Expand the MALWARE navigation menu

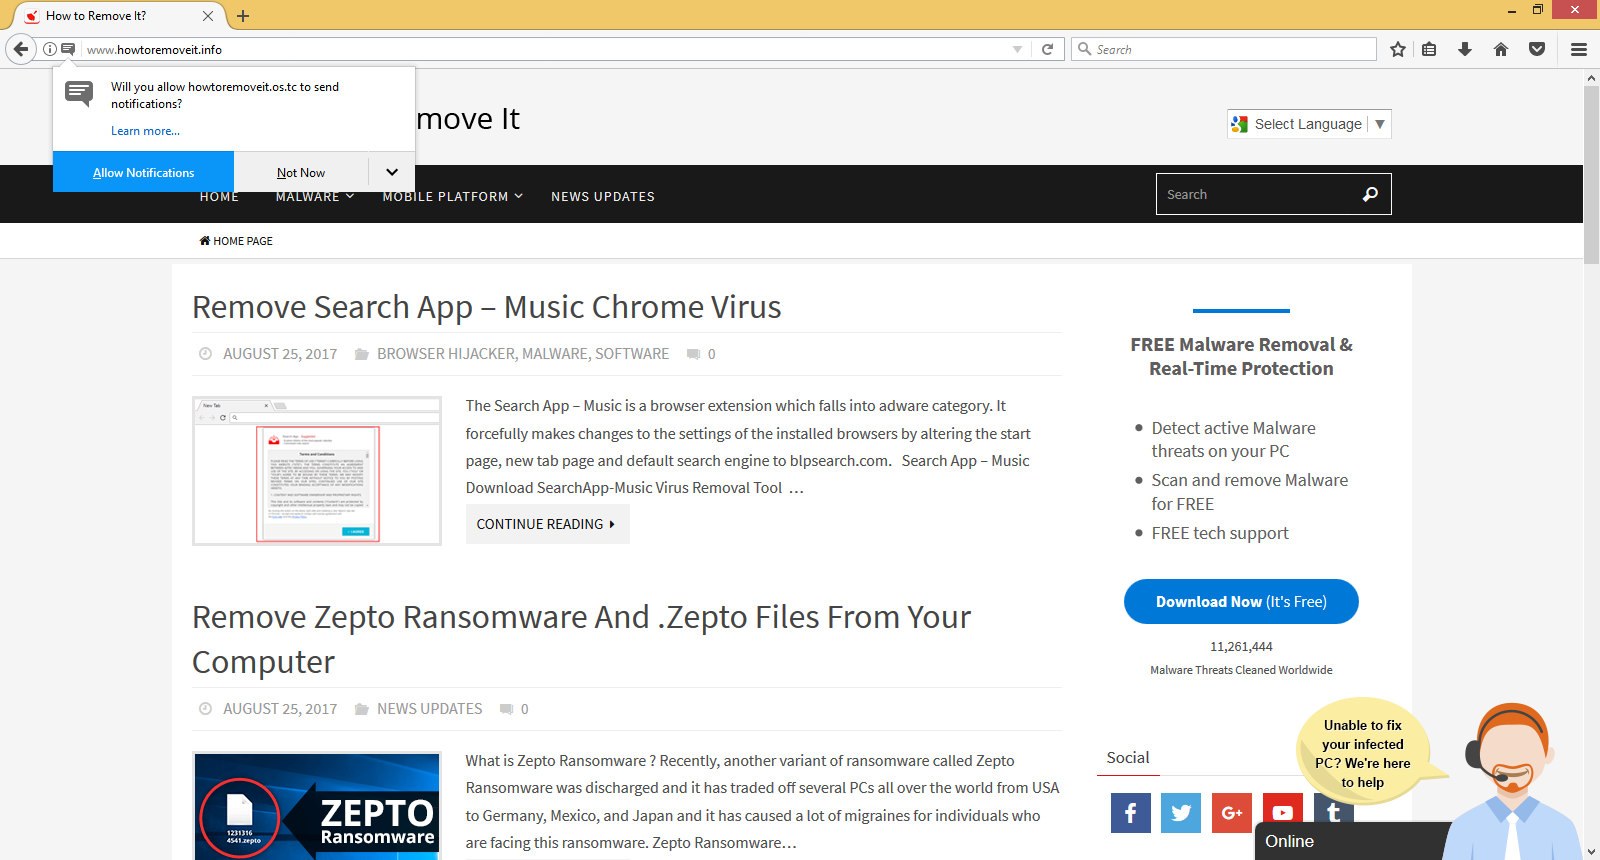[x=314, y=197]
